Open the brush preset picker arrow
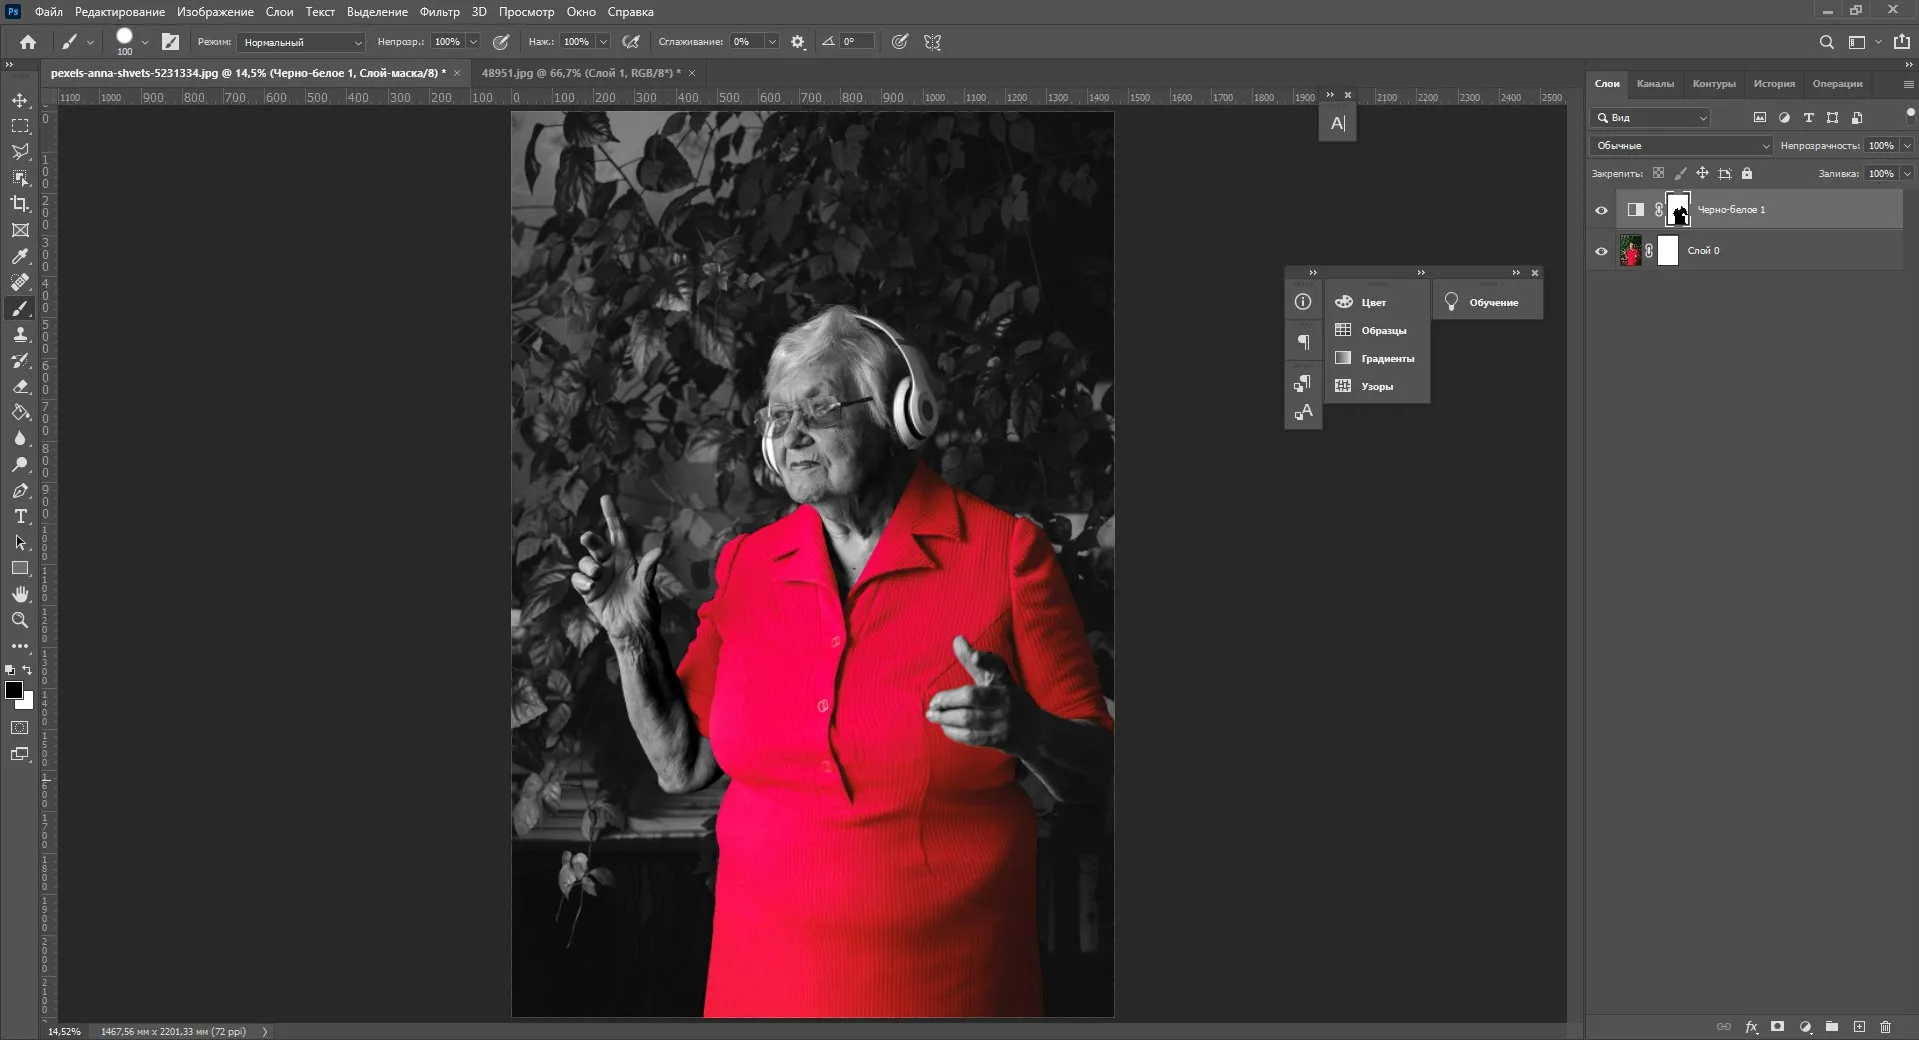 (145, 42)
